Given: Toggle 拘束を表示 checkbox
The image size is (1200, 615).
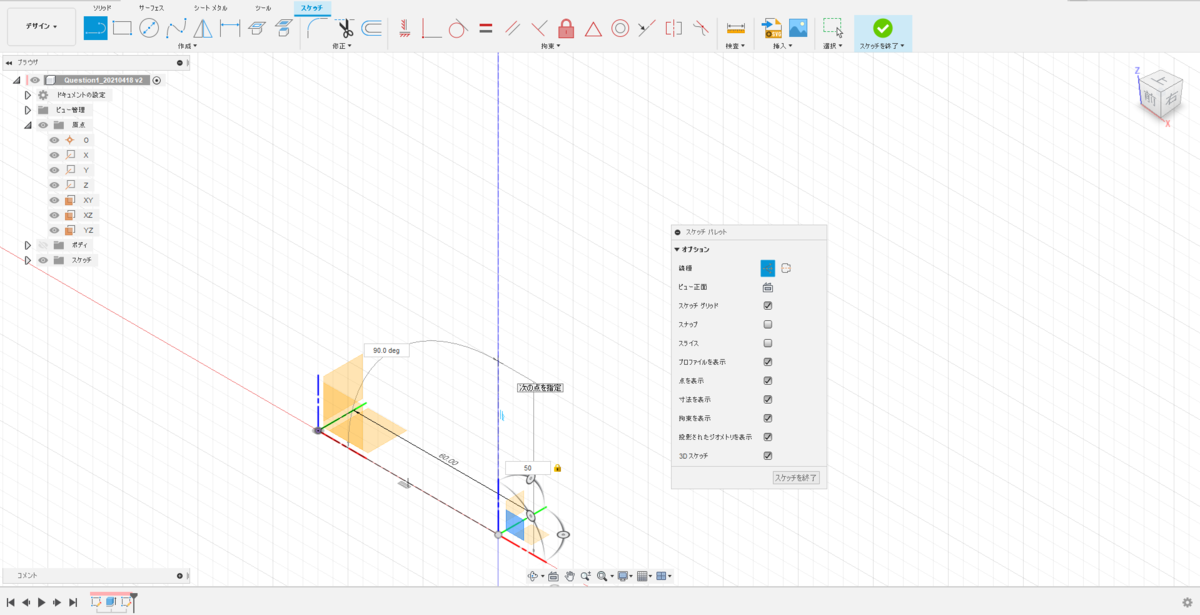Looking at the screenshot, I should click(768, 418).
